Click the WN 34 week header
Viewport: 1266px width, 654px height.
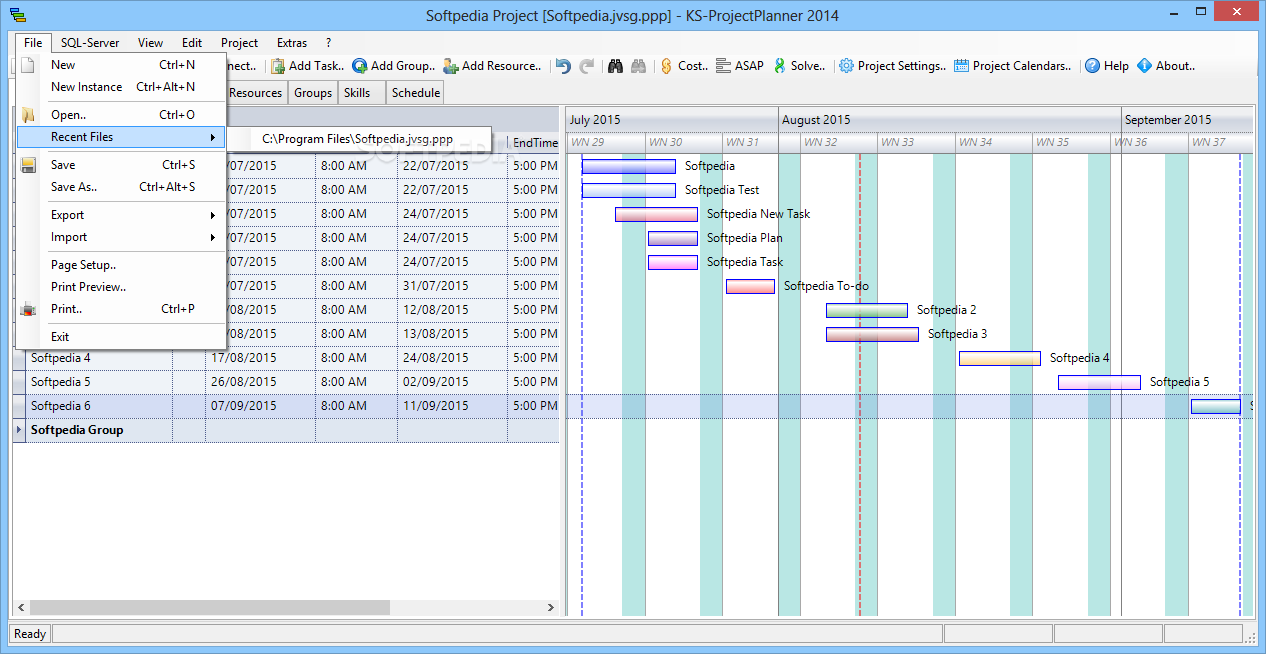(x=994, y=143)
